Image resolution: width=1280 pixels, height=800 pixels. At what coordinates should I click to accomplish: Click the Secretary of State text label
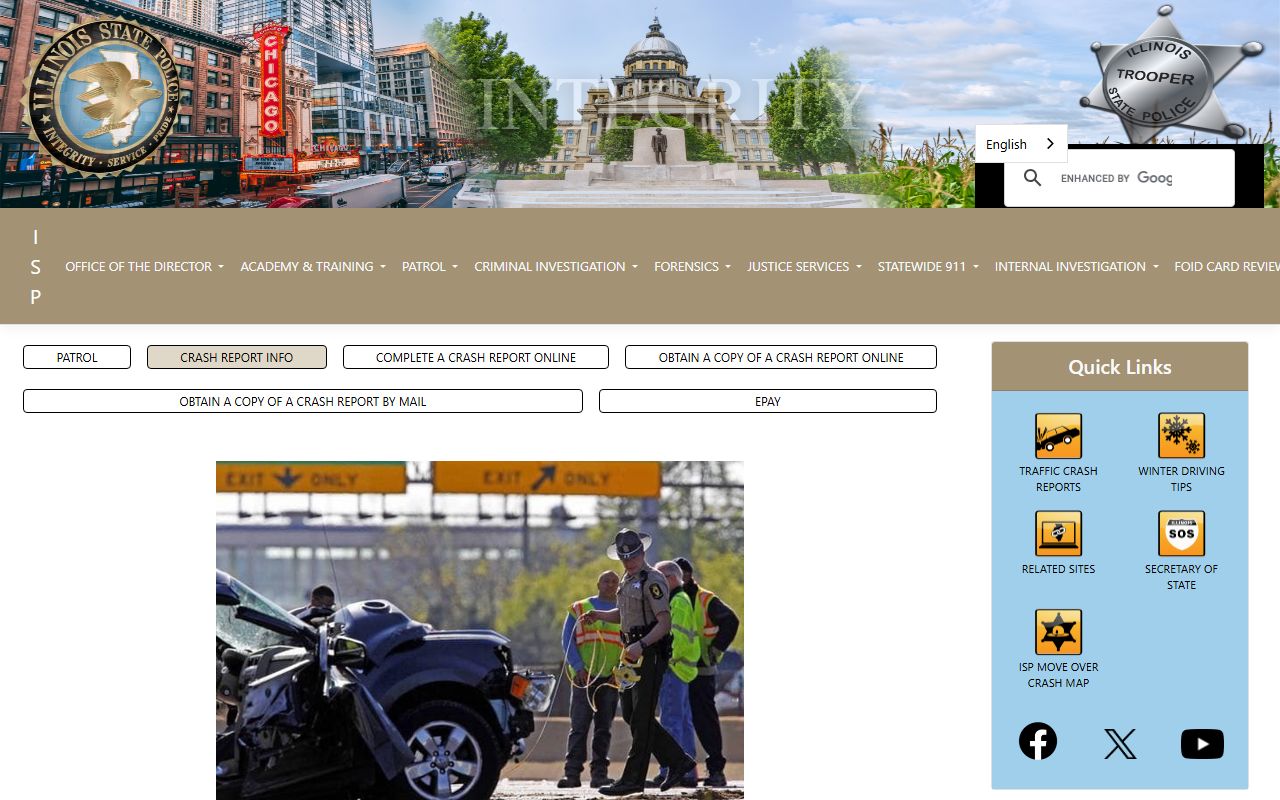1181,577
